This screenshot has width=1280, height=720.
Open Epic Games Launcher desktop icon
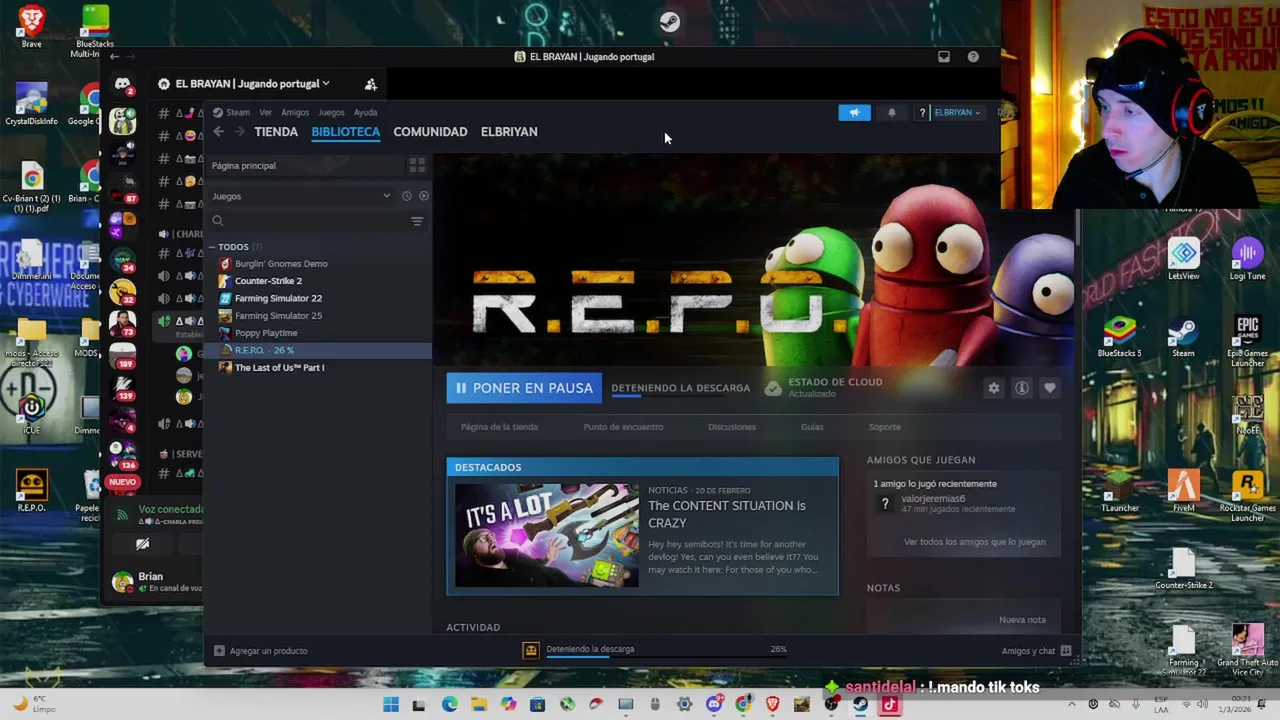click(1247, 340)
